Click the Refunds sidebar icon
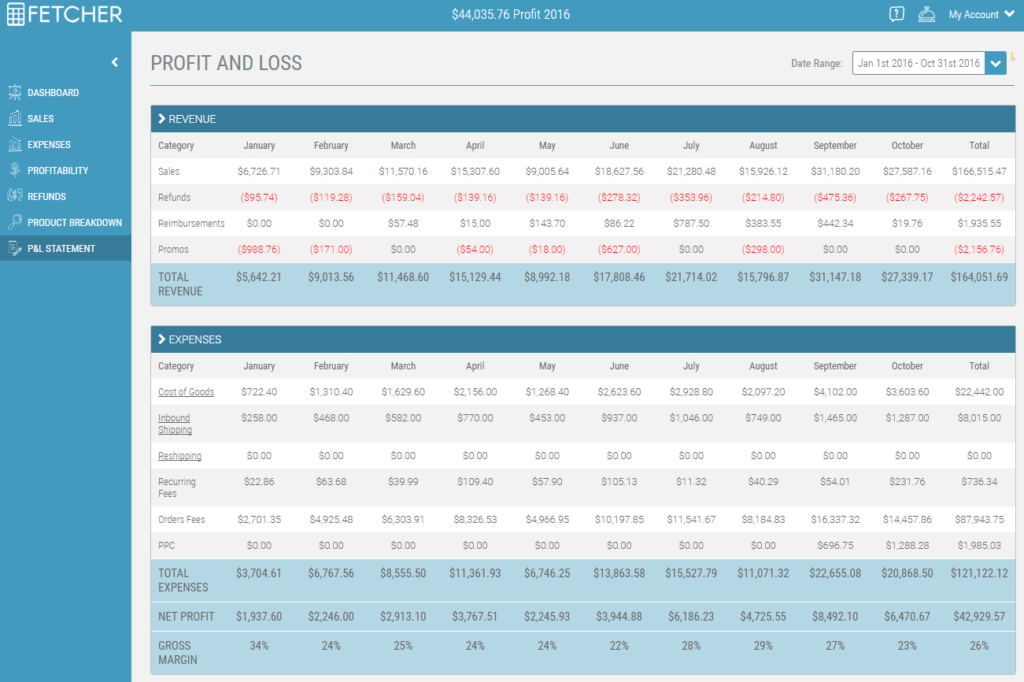1024x682 pixels. pos(14,196)
